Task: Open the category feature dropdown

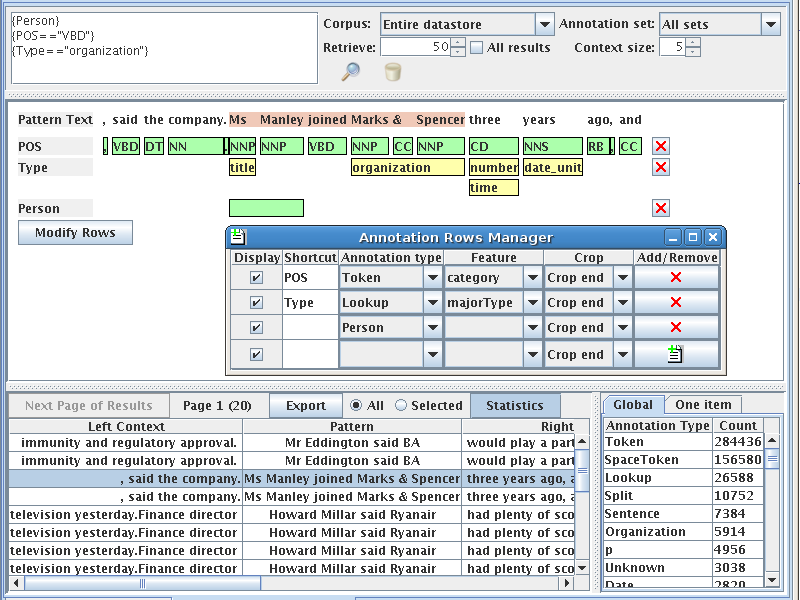Action: (x=533, y=278)
